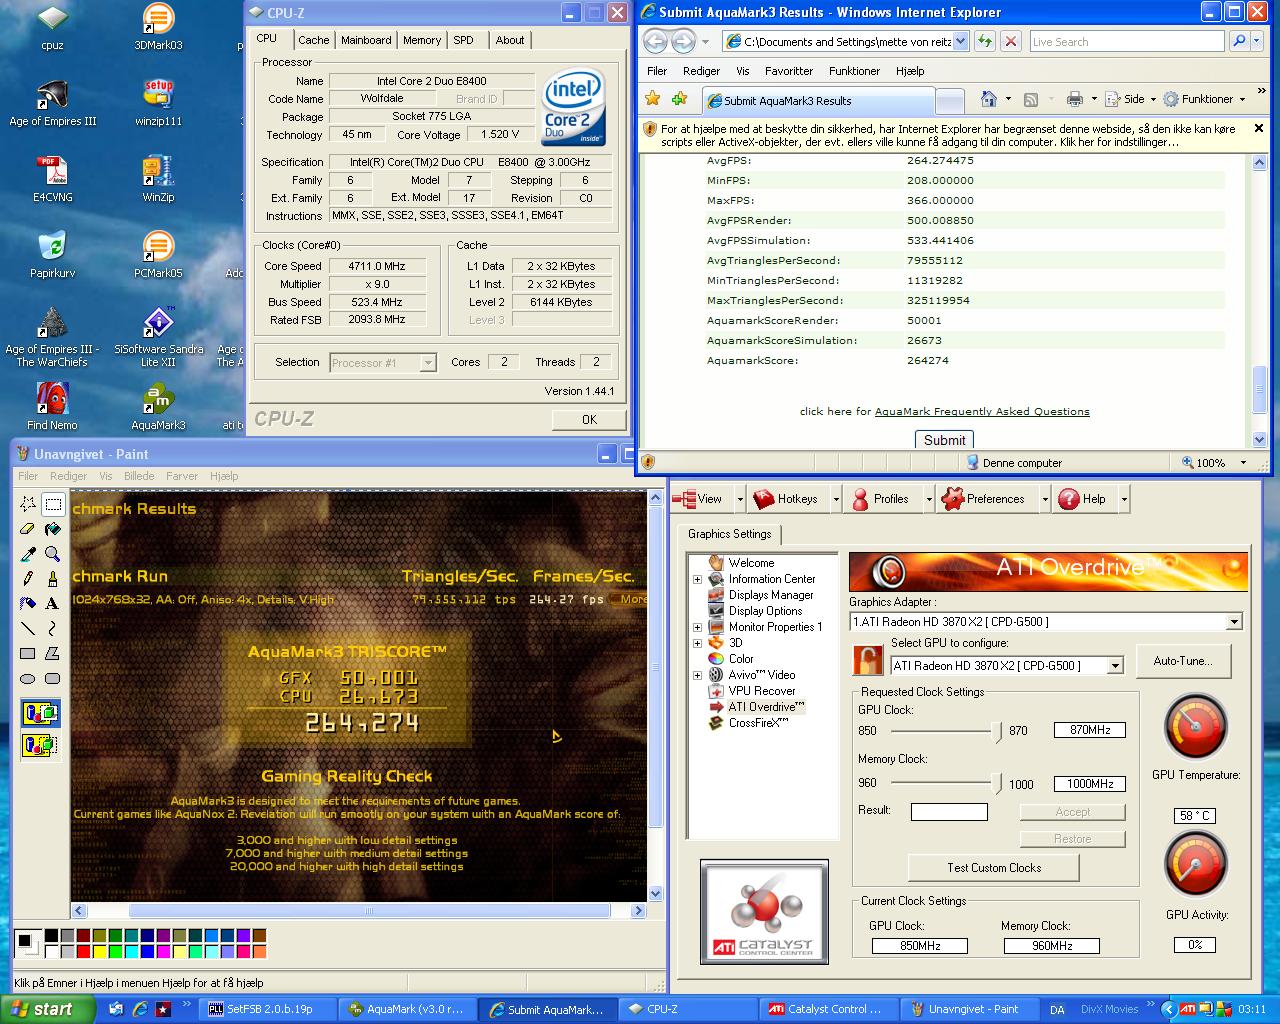Open the Favoritter menu in Internet Explorer
Viewport: 1280px width, 1024px height.
click(x=789, y=71)
